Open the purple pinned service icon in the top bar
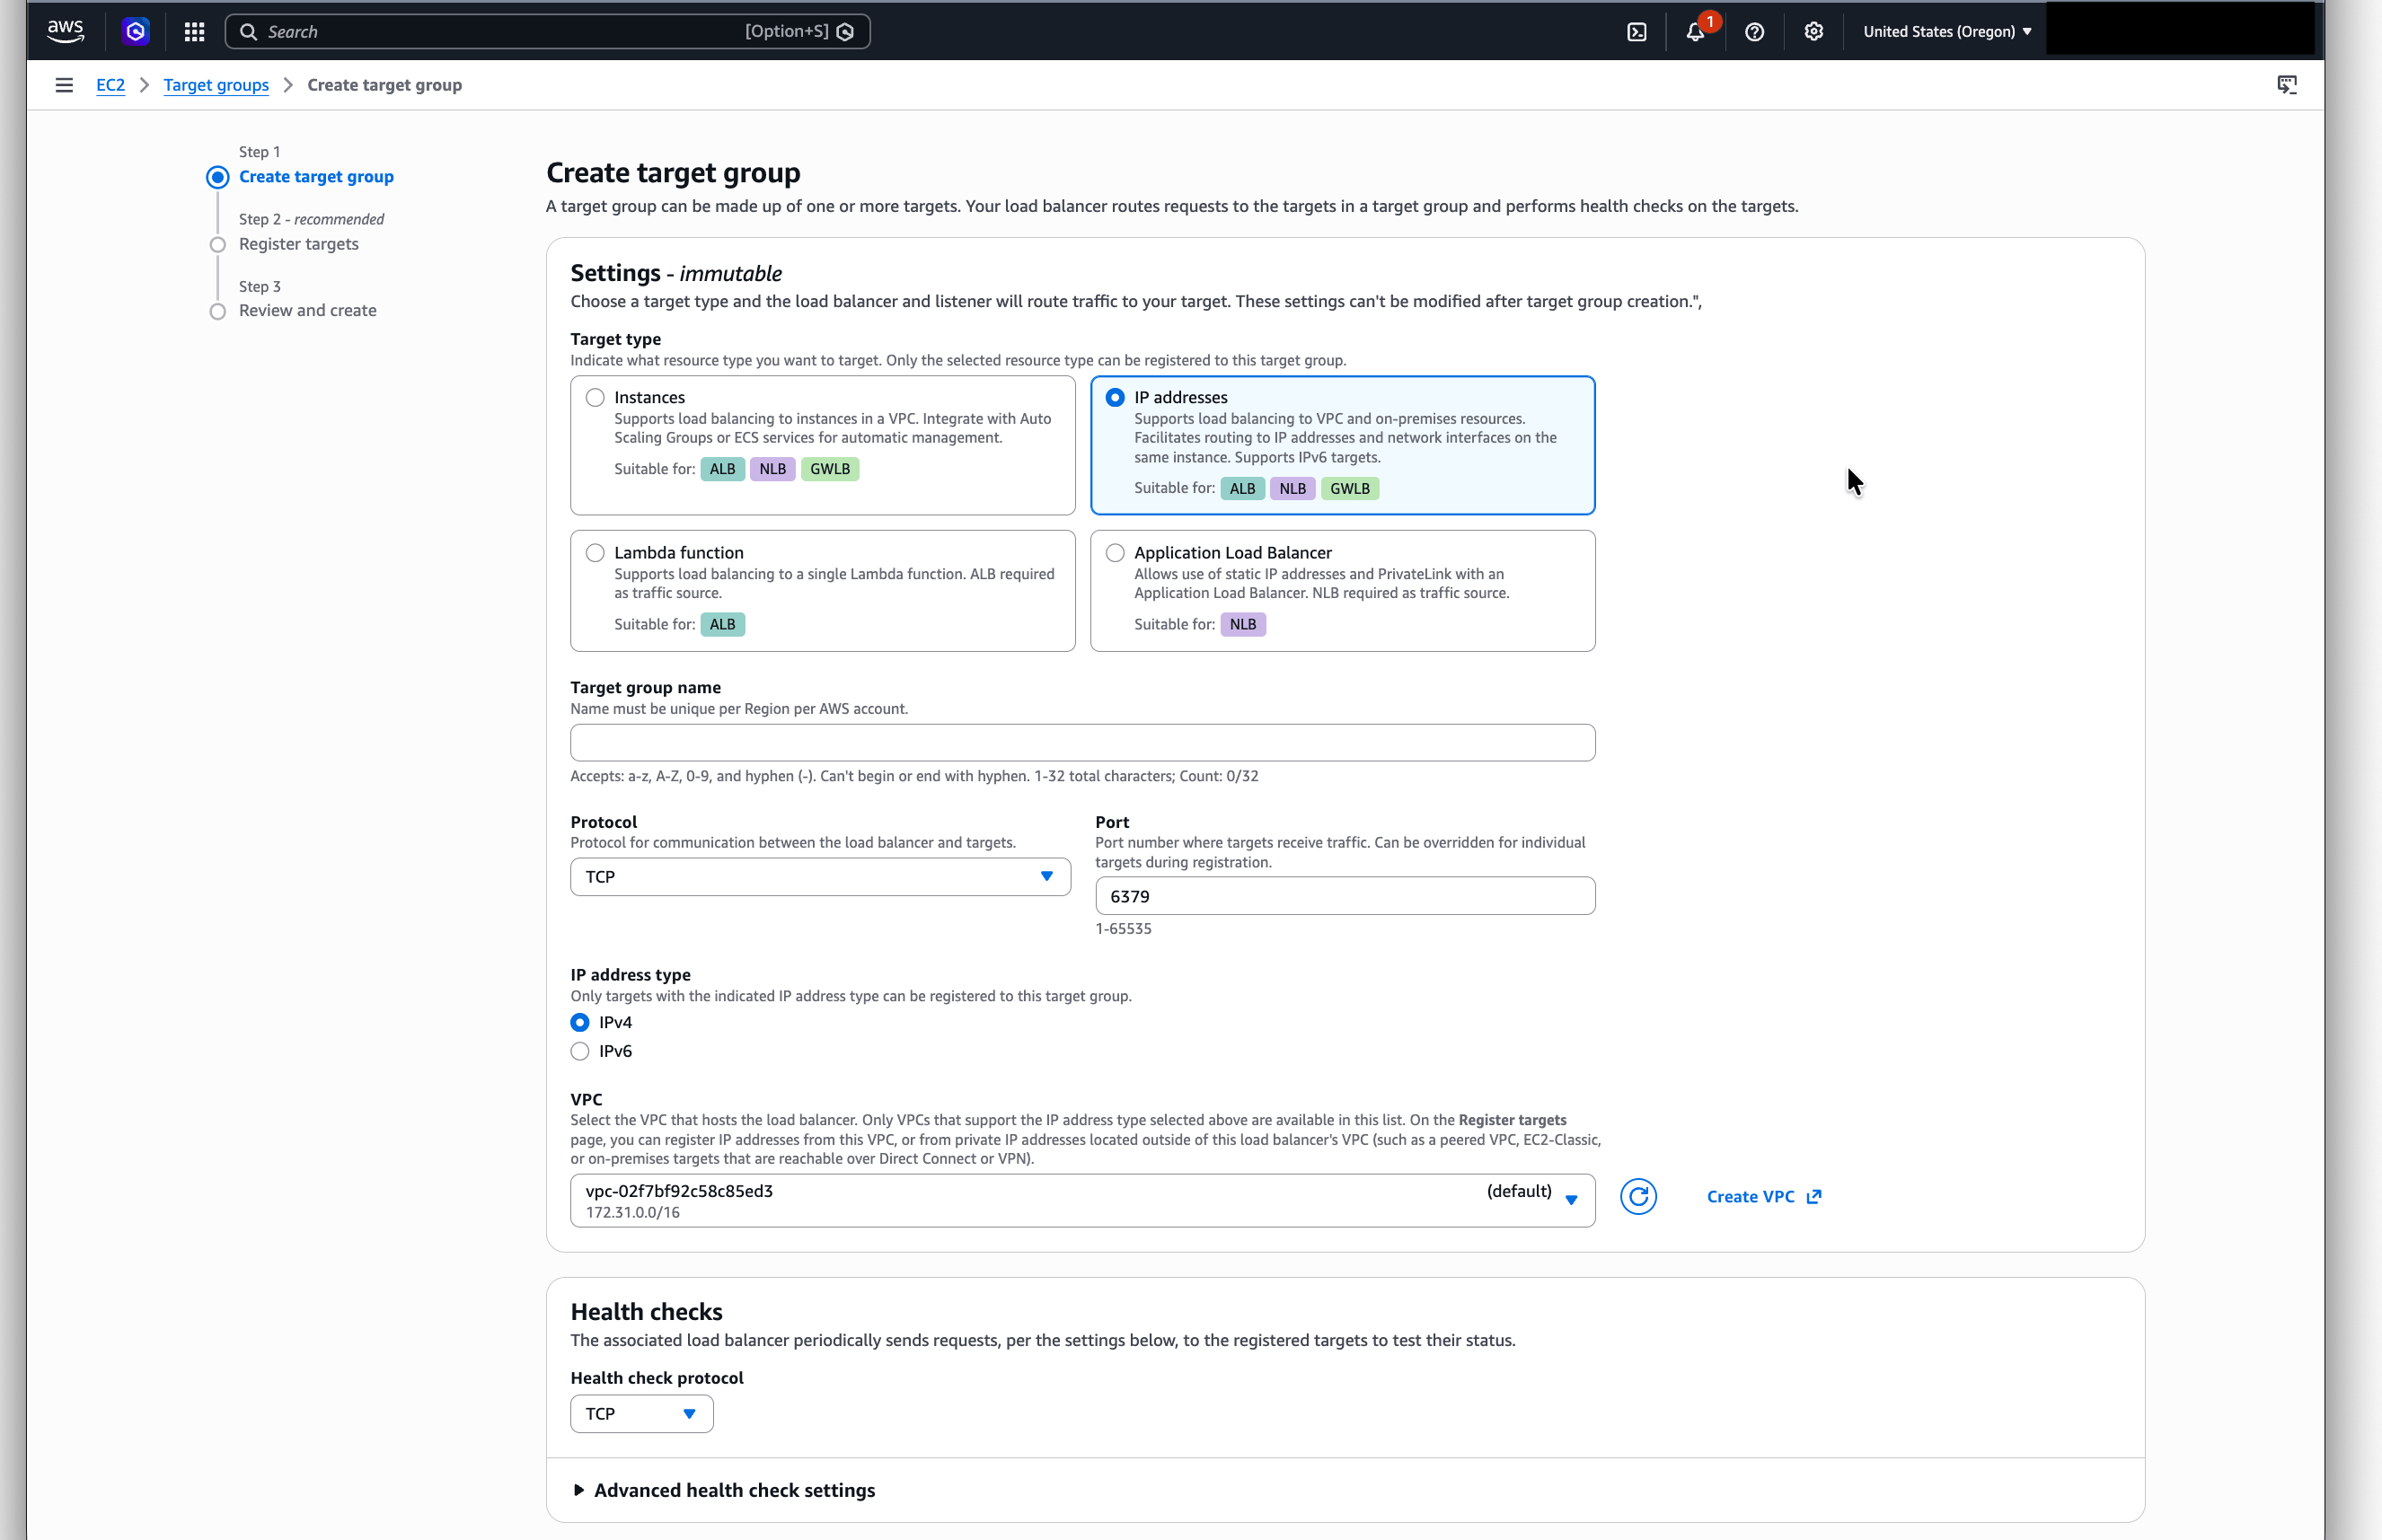The height and width of the screenshot is (1540, 2382). [x=135, y=31]
